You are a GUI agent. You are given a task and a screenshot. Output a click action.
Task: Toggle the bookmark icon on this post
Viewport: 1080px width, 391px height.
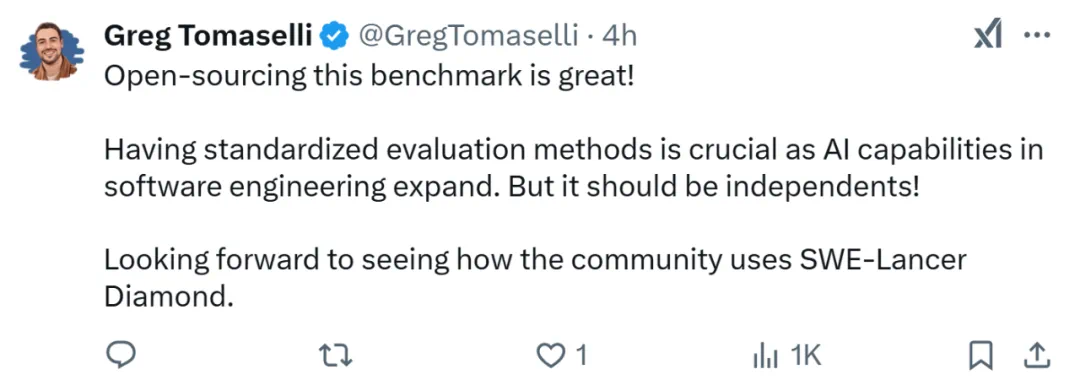point(980,355)
